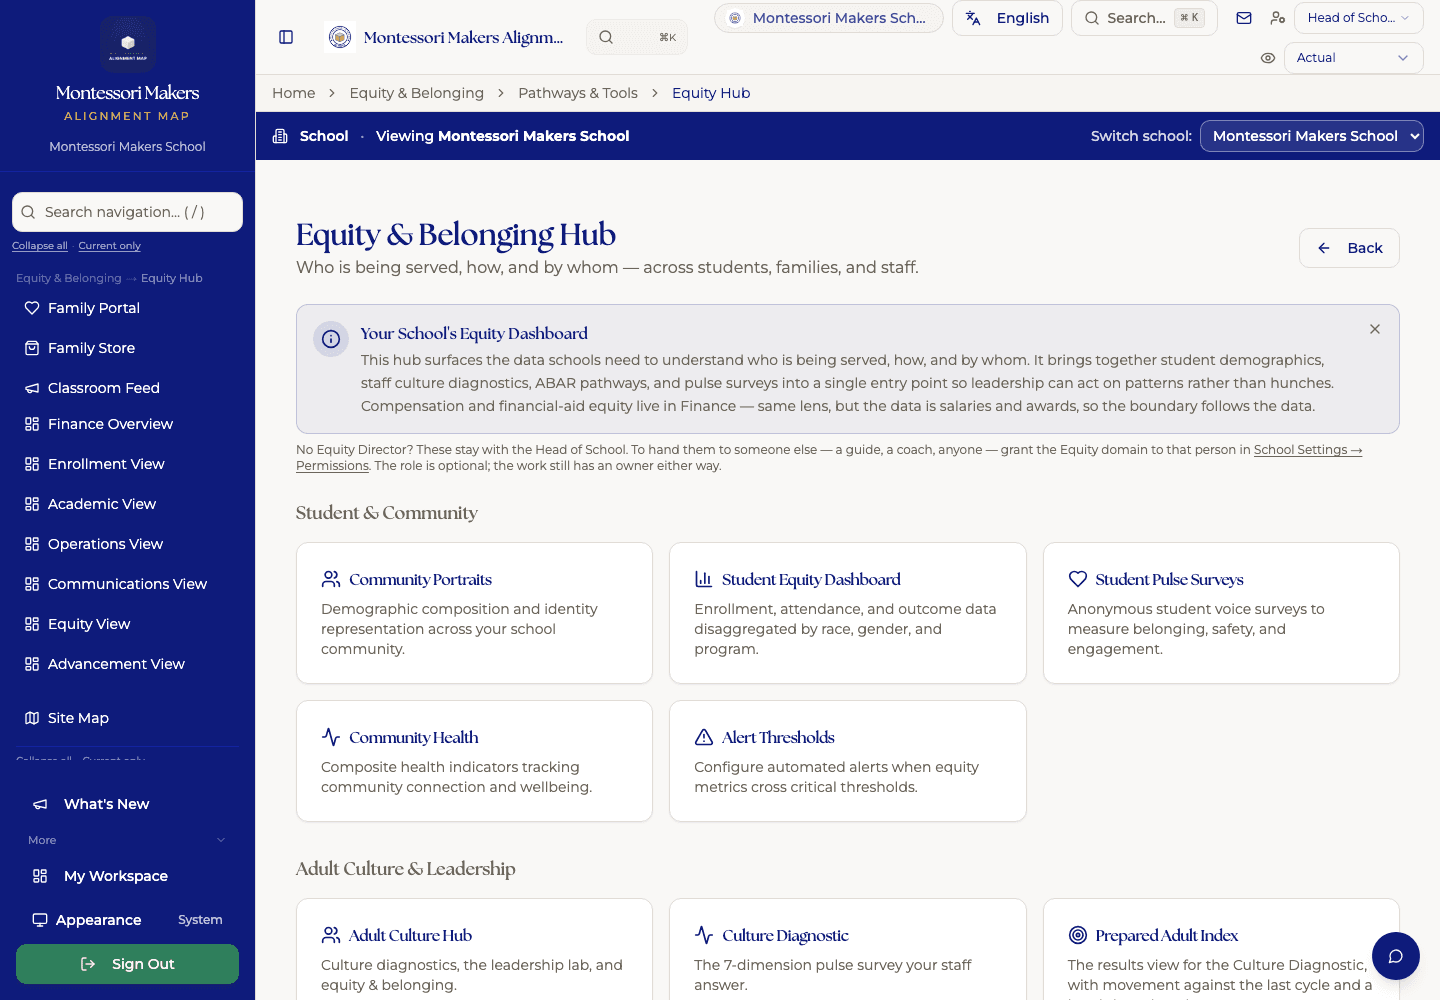The height and width of the screenshot is (1000, 1440).
Task: Open the Montessori Makers School selector pill
Action: click(828, 18)
